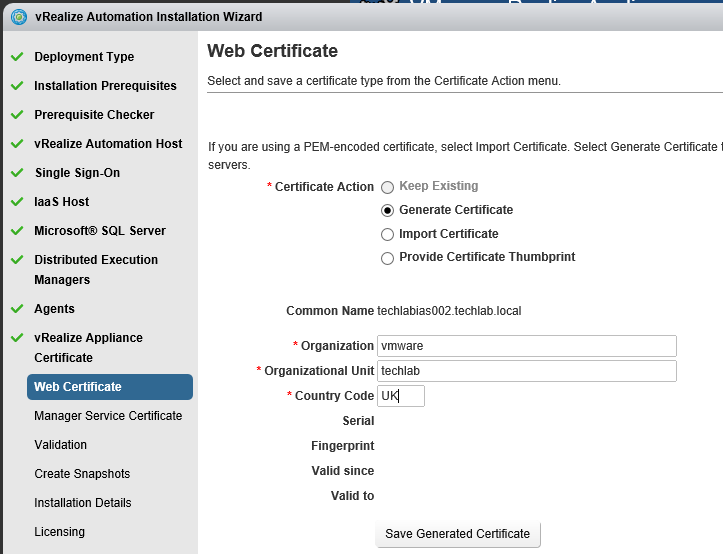
Task: Click the Country Code field with UK
Action: pyautogui.click(x=401, y=396)
